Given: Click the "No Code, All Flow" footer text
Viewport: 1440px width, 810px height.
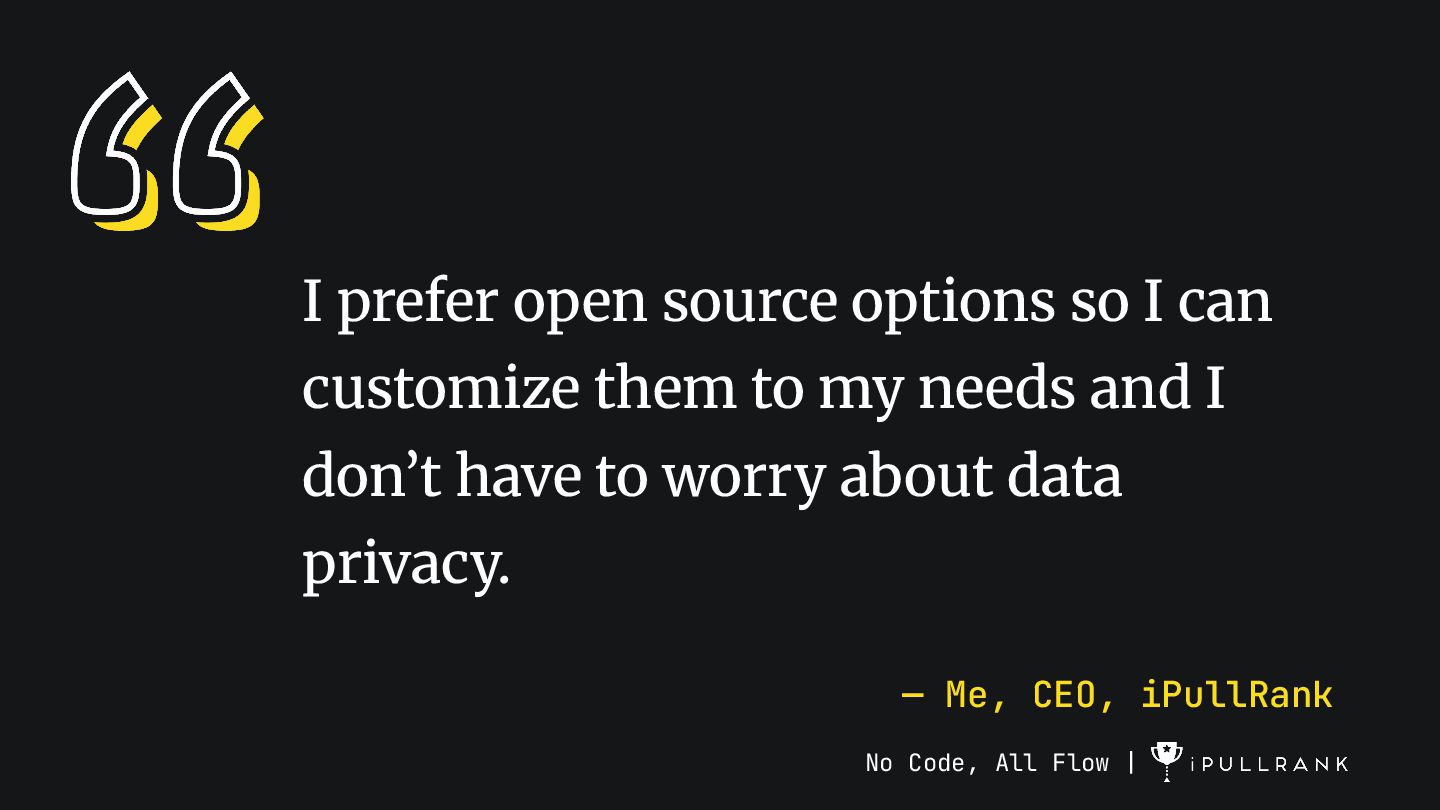Looking at the screenshot, I should pyautogui.click(x=987, y=763).
